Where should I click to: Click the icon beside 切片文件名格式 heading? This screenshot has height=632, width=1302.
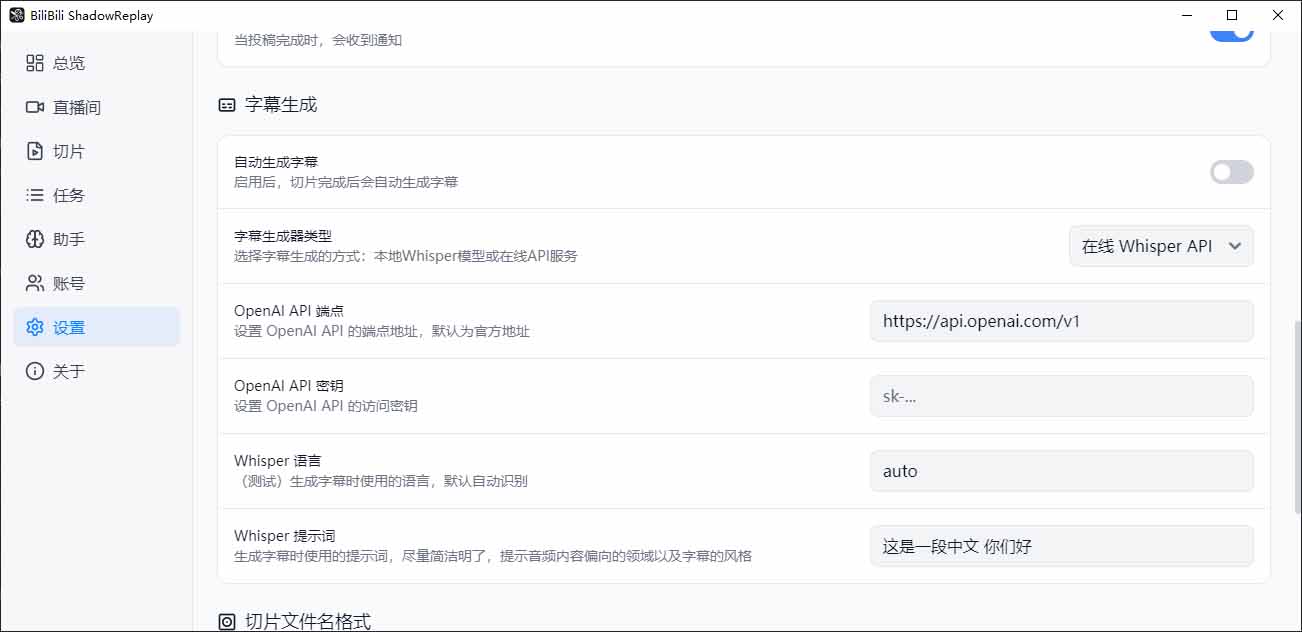[x=227, y=622]
